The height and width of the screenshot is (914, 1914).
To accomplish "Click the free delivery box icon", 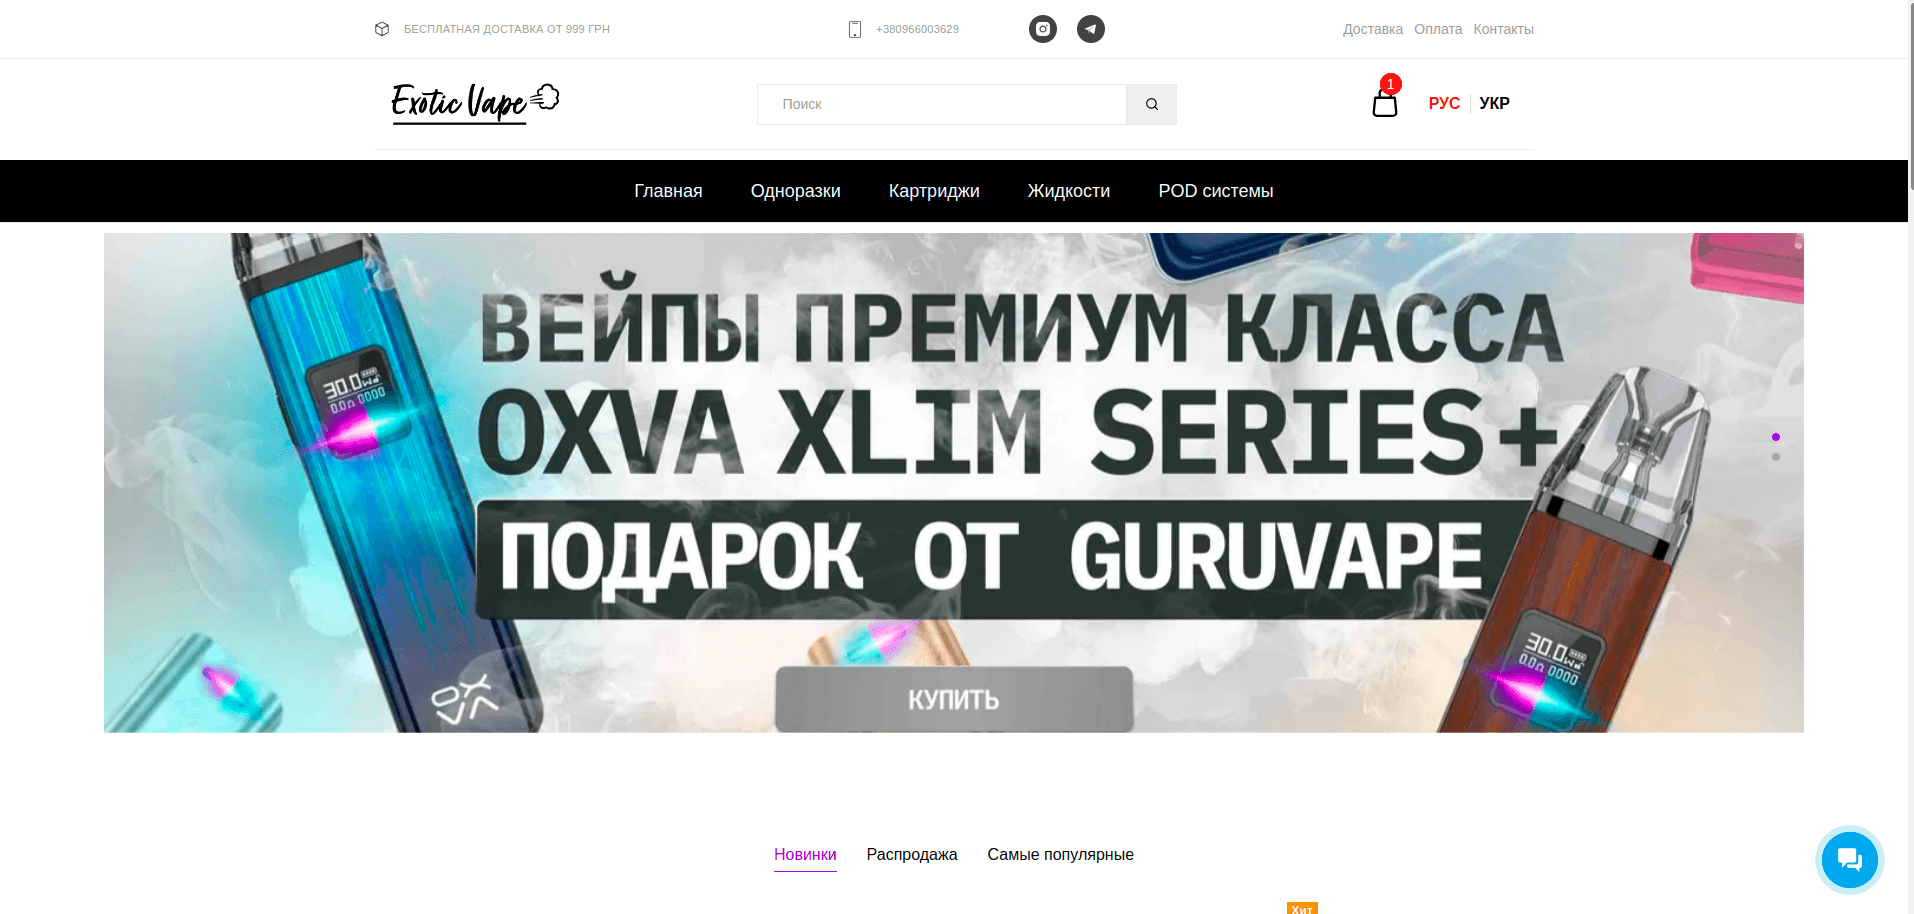I will (x=382, y=29).
